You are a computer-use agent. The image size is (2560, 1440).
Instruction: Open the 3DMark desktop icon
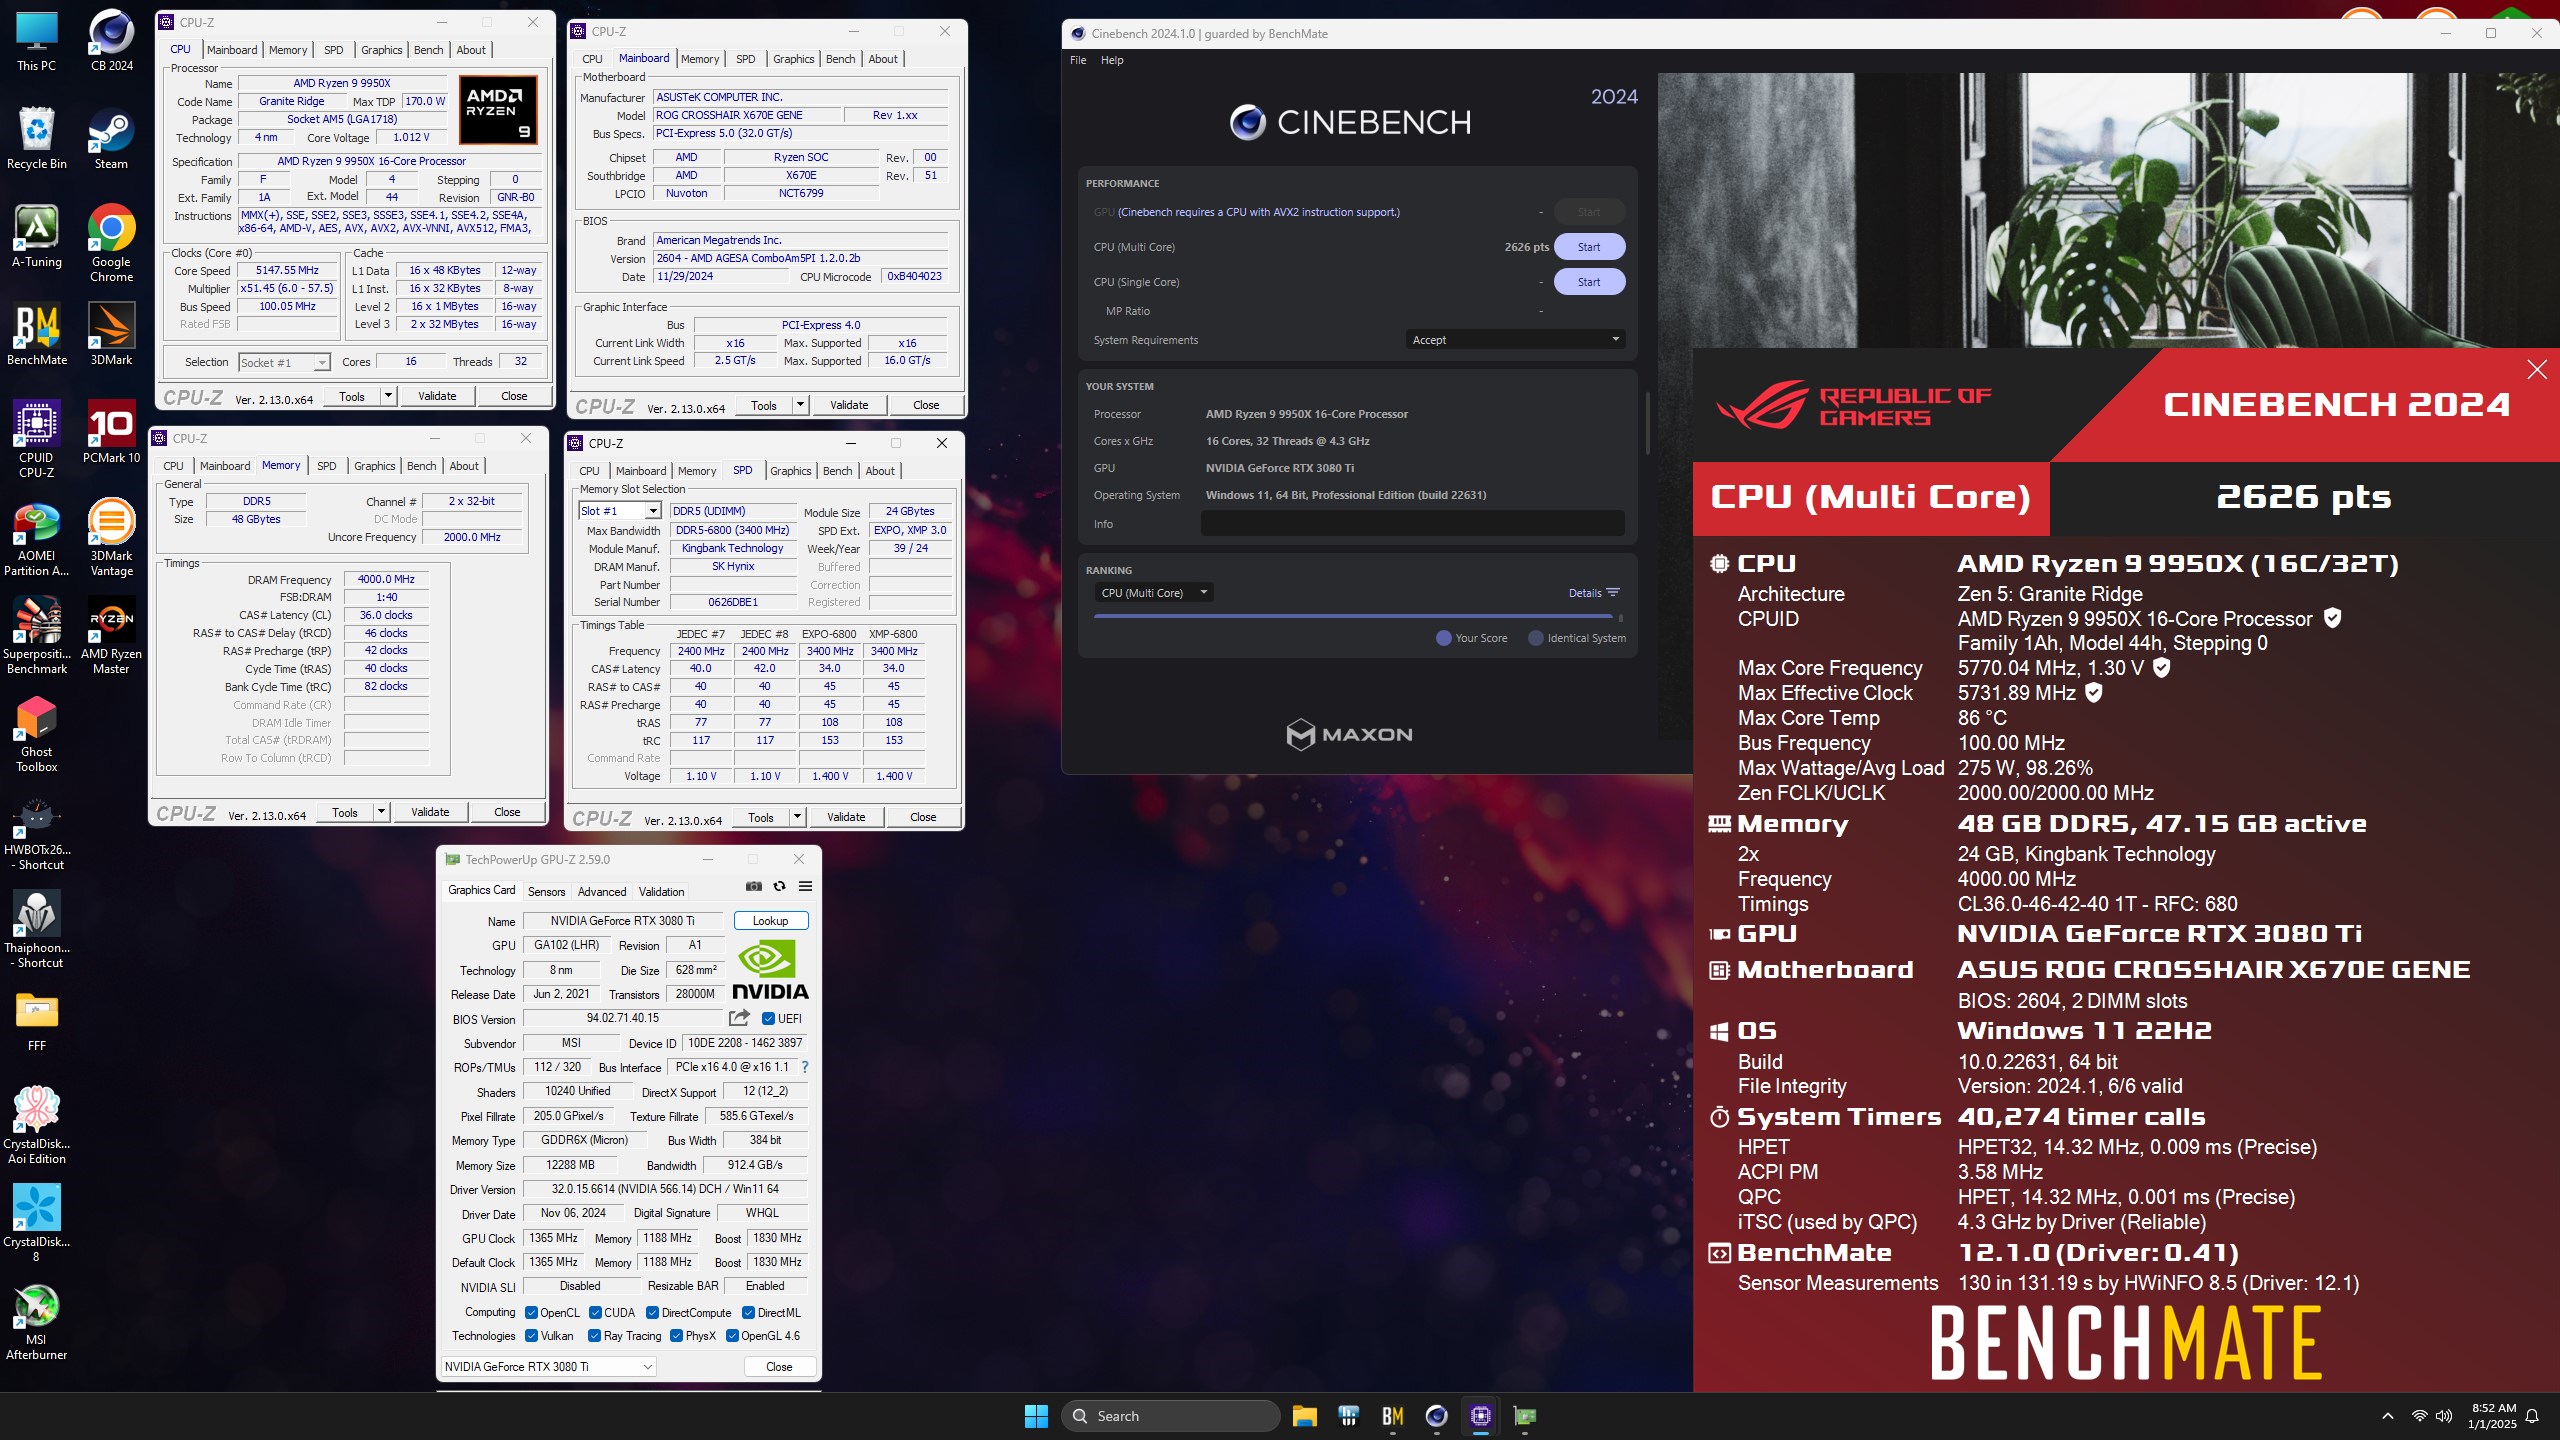click(x=111, y=336)
